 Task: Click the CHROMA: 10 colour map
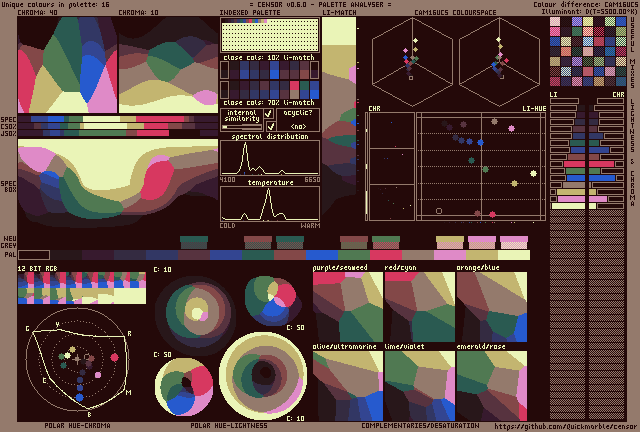[x=168, y=65]
